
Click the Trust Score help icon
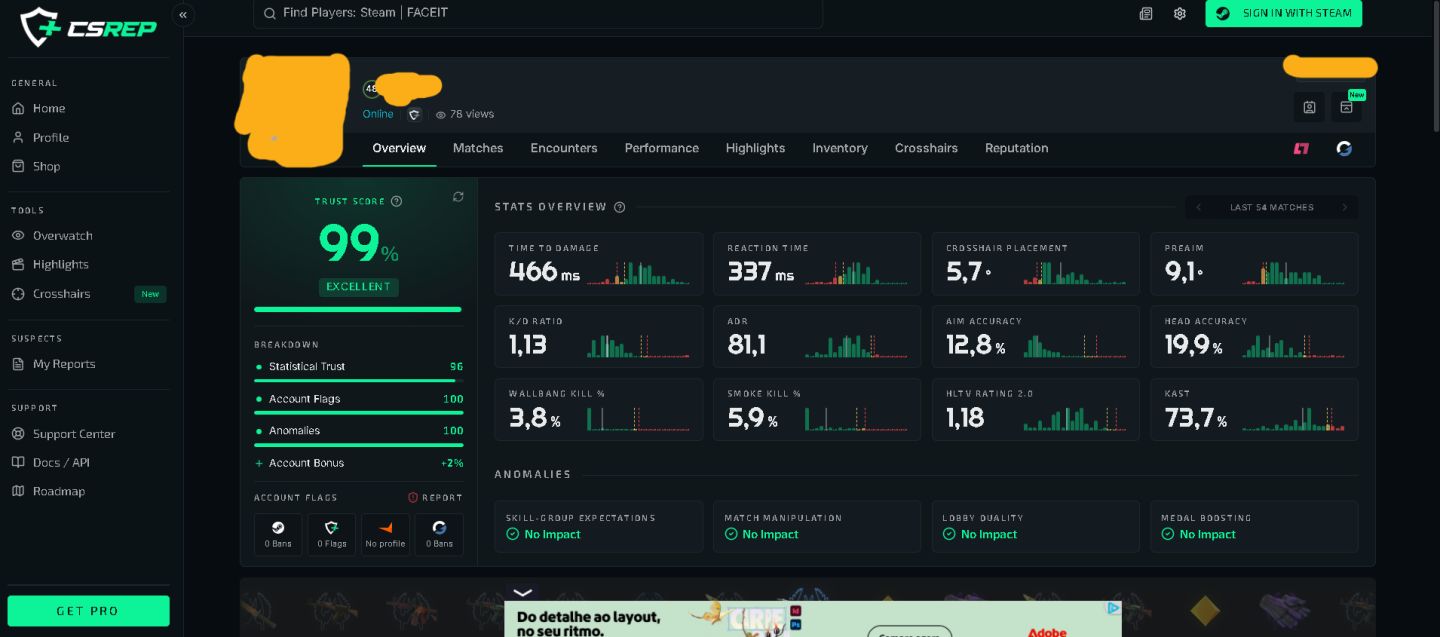396,201
